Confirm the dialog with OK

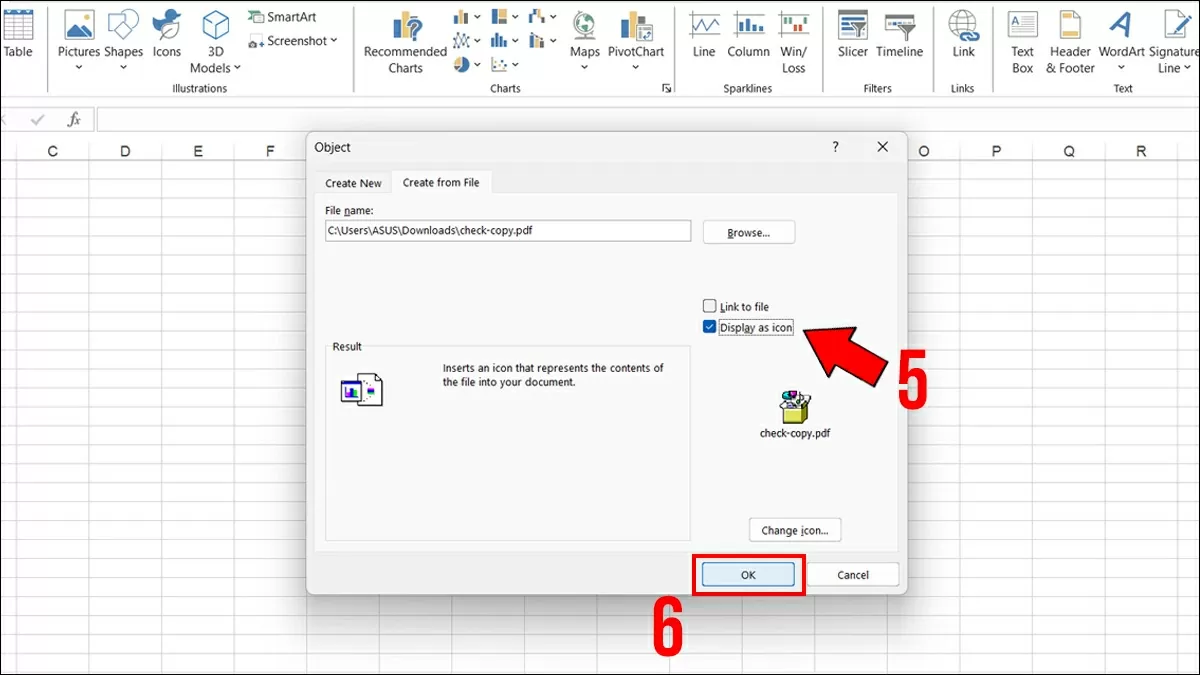click(748, 575)
